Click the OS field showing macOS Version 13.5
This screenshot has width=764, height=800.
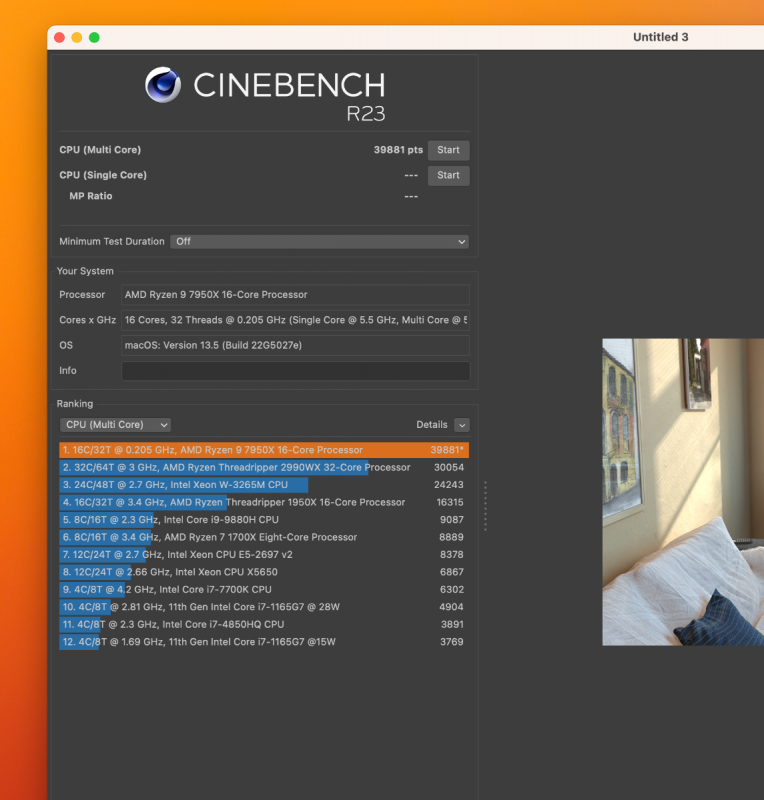(295, 345)
